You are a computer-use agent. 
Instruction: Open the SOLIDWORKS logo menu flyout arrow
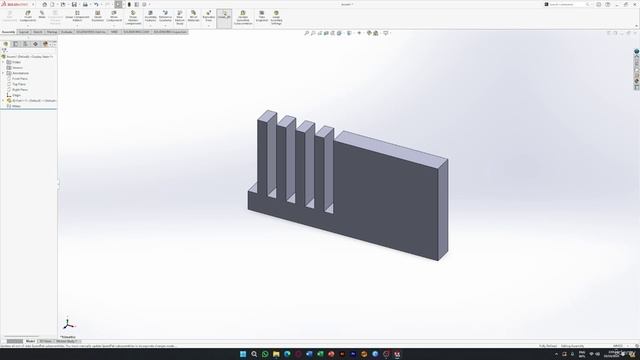33,4
